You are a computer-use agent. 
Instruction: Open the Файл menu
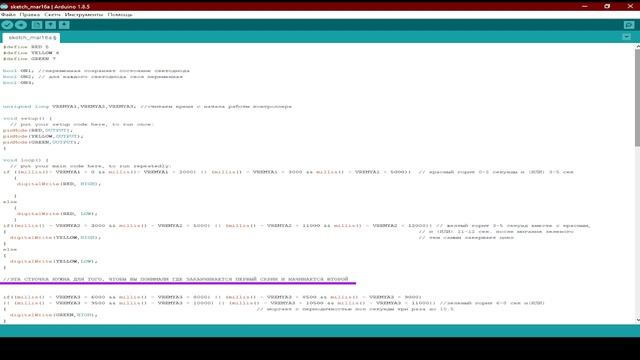(x=8, y=15)
